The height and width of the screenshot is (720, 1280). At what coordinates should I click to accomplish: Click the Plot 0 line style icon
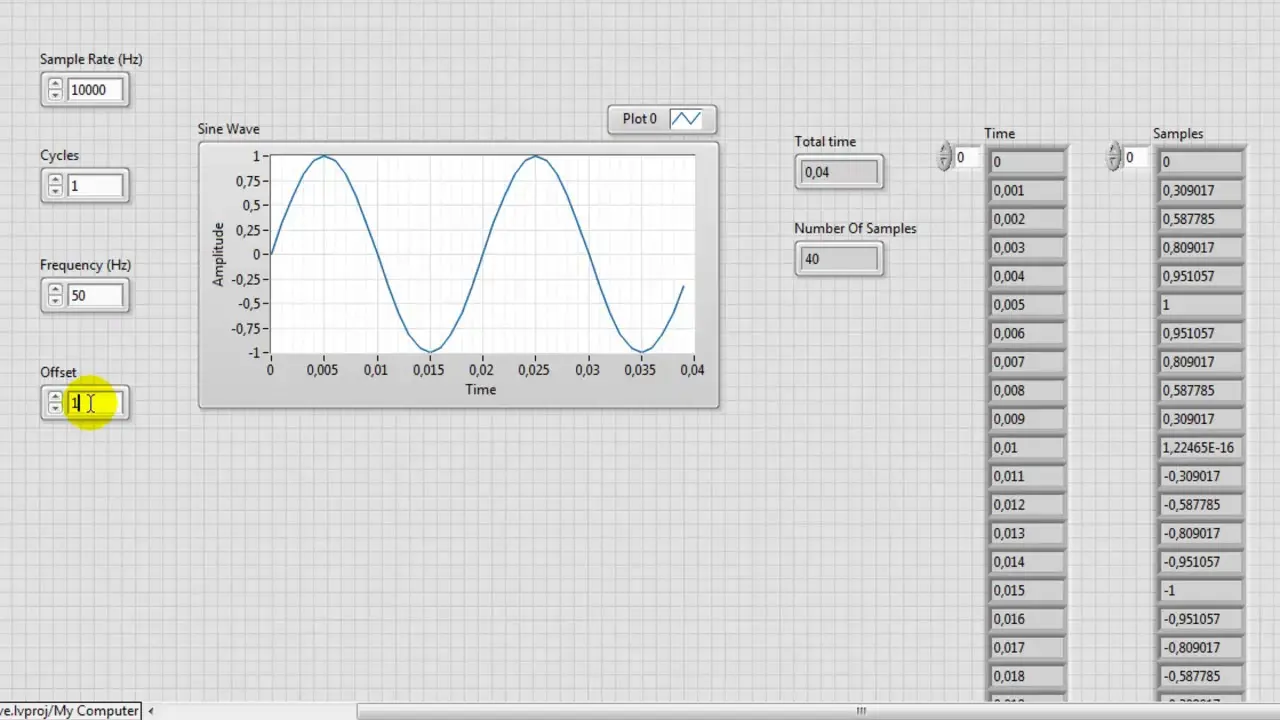(x=686, y=118)
